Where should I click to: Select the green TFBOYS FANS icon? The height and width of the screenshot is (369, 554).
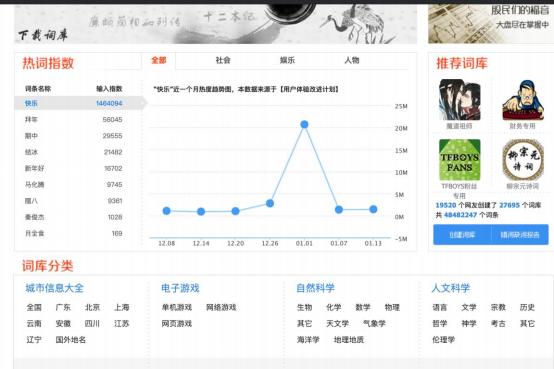(x=459, y=160)
